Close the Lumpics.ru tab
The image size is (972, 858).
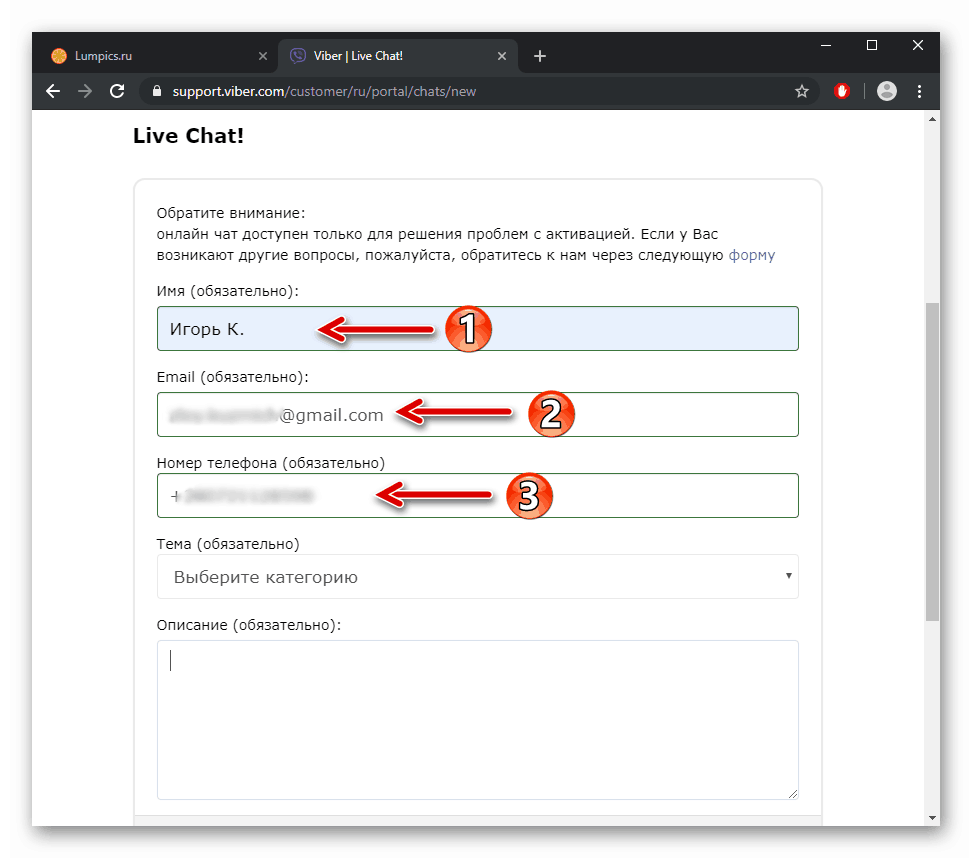[263, 56]
